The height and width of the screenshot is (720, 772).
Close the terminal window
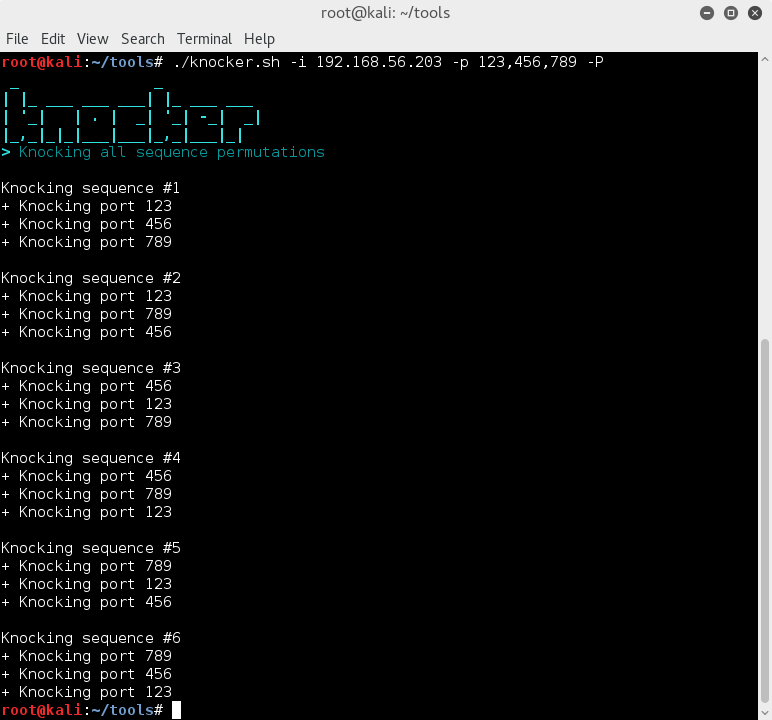tap(755, 13)
